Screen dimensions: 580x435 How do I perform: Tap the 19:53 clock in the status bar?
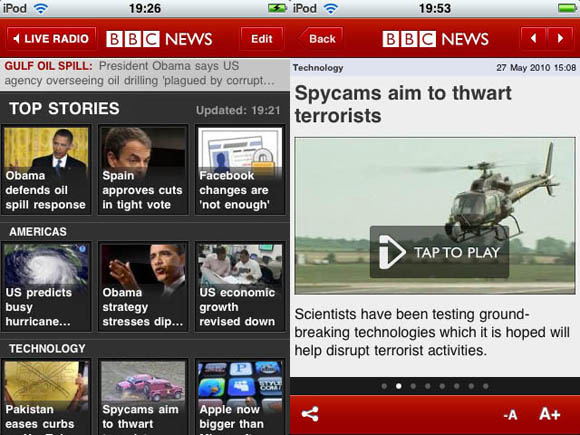click(x=435, y=8)
